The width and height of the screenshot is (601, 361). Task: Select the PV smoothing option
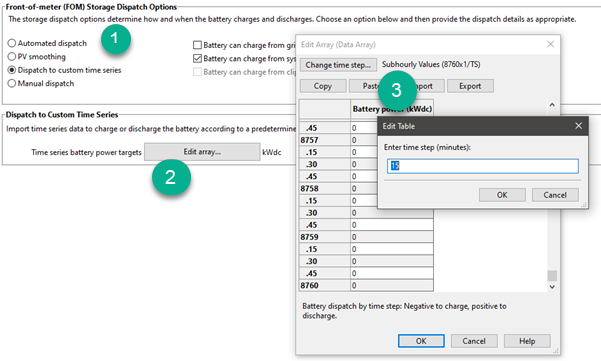point(12,57)
